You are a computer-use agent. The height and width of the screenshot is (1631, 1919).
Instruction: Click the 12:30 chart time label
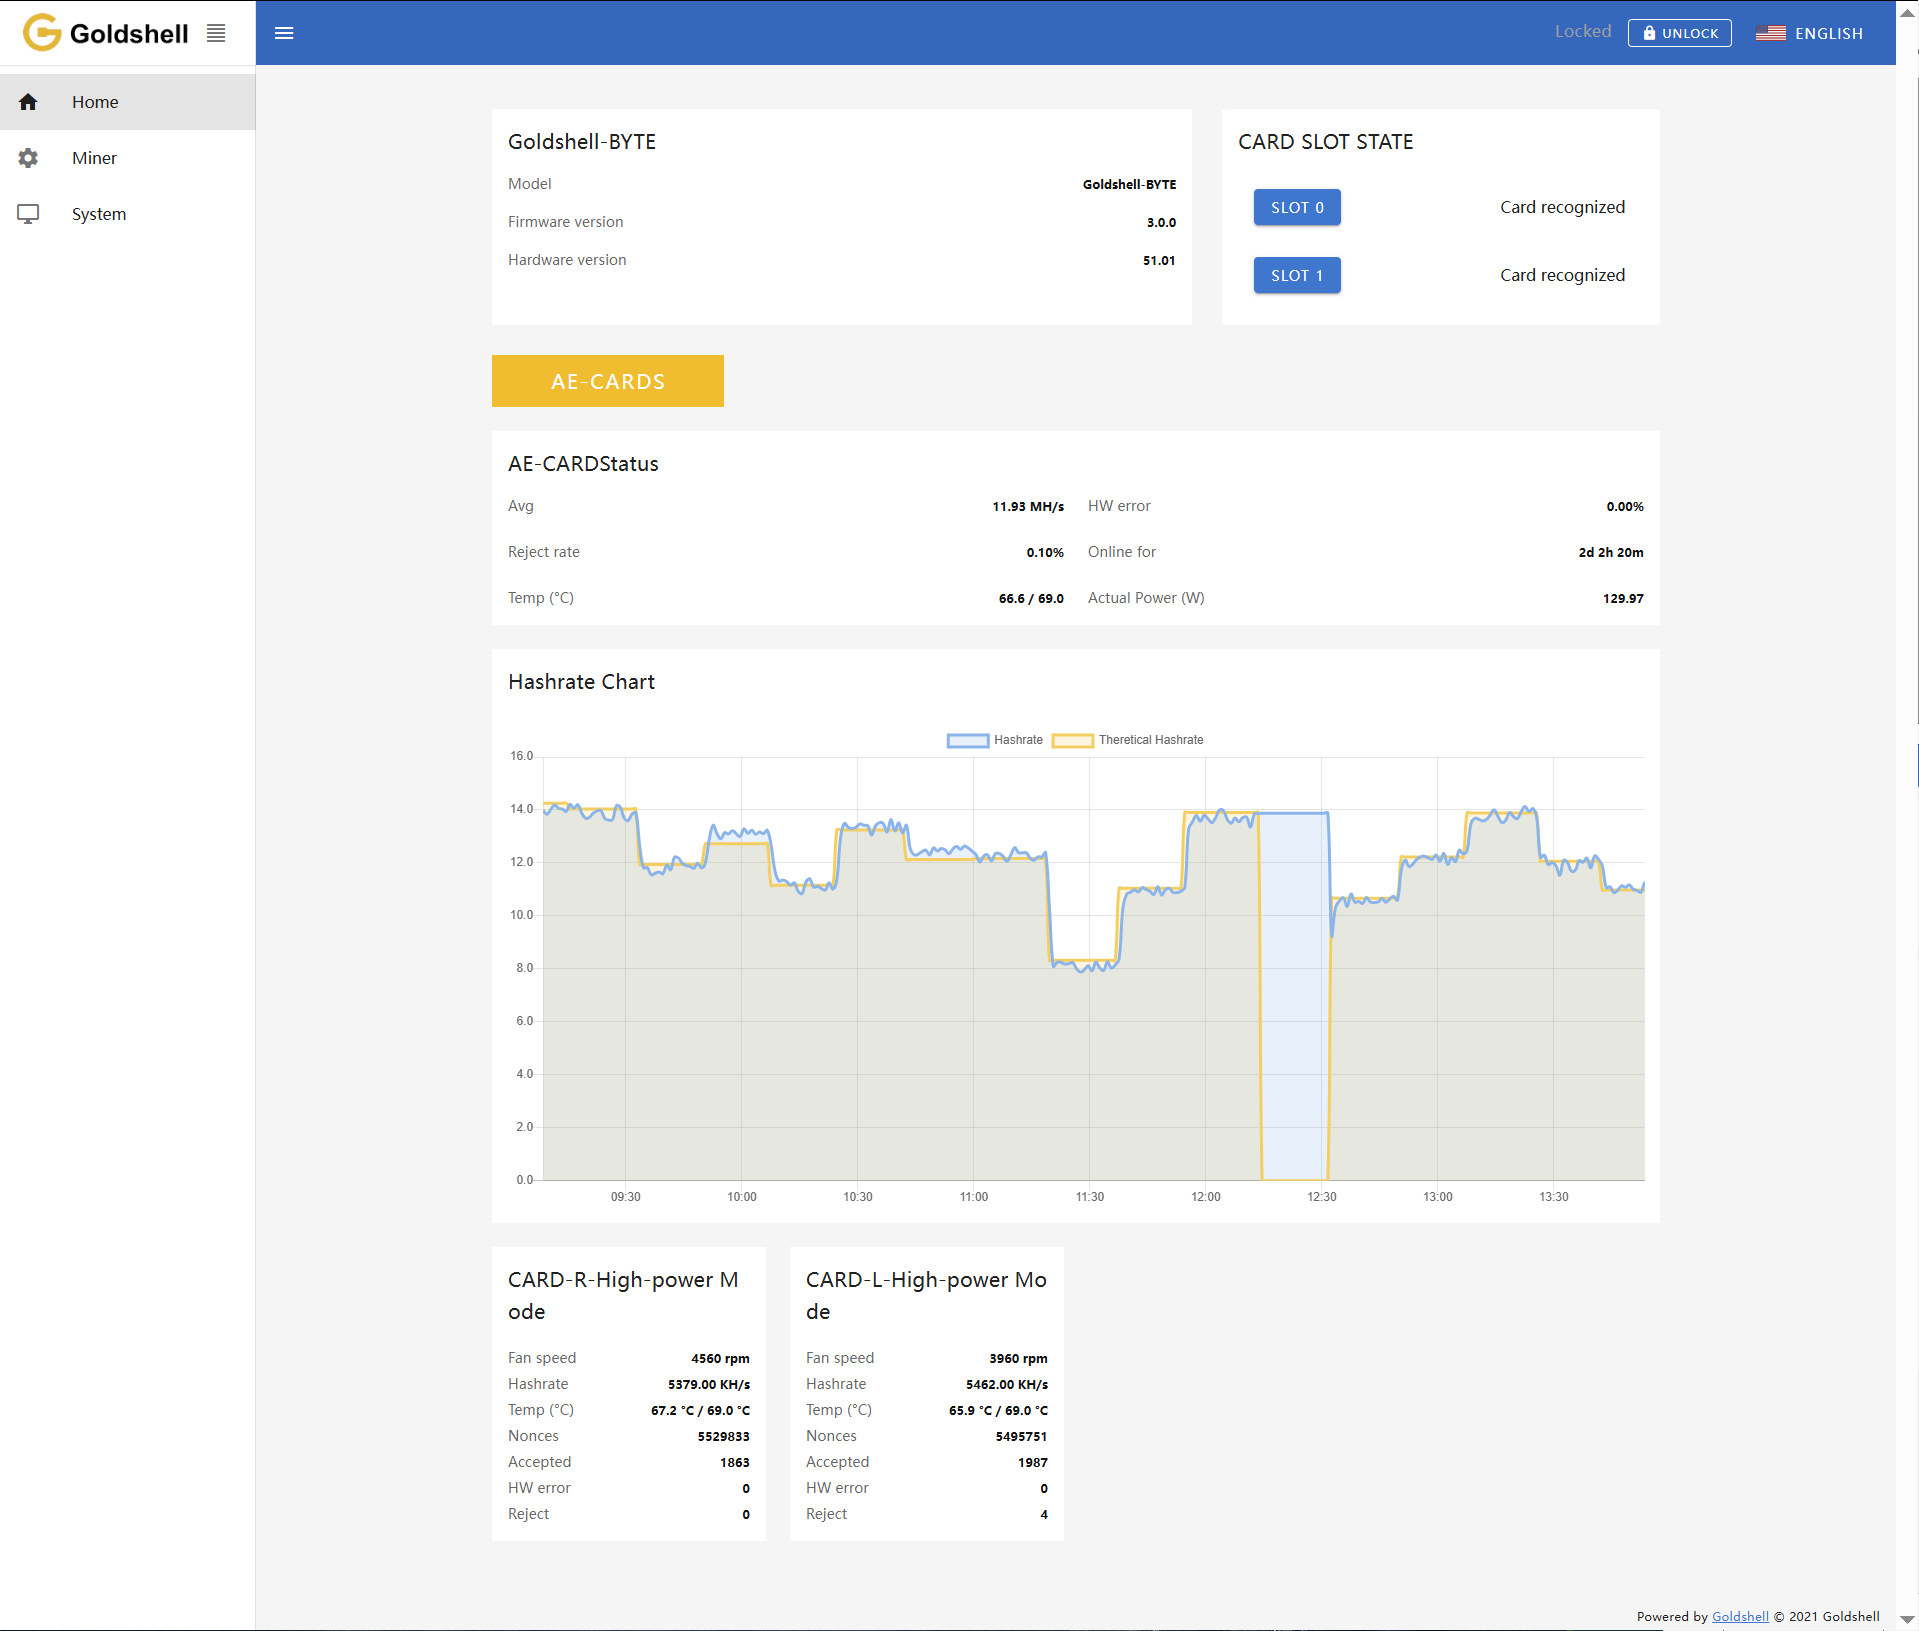point(1322,1197)
